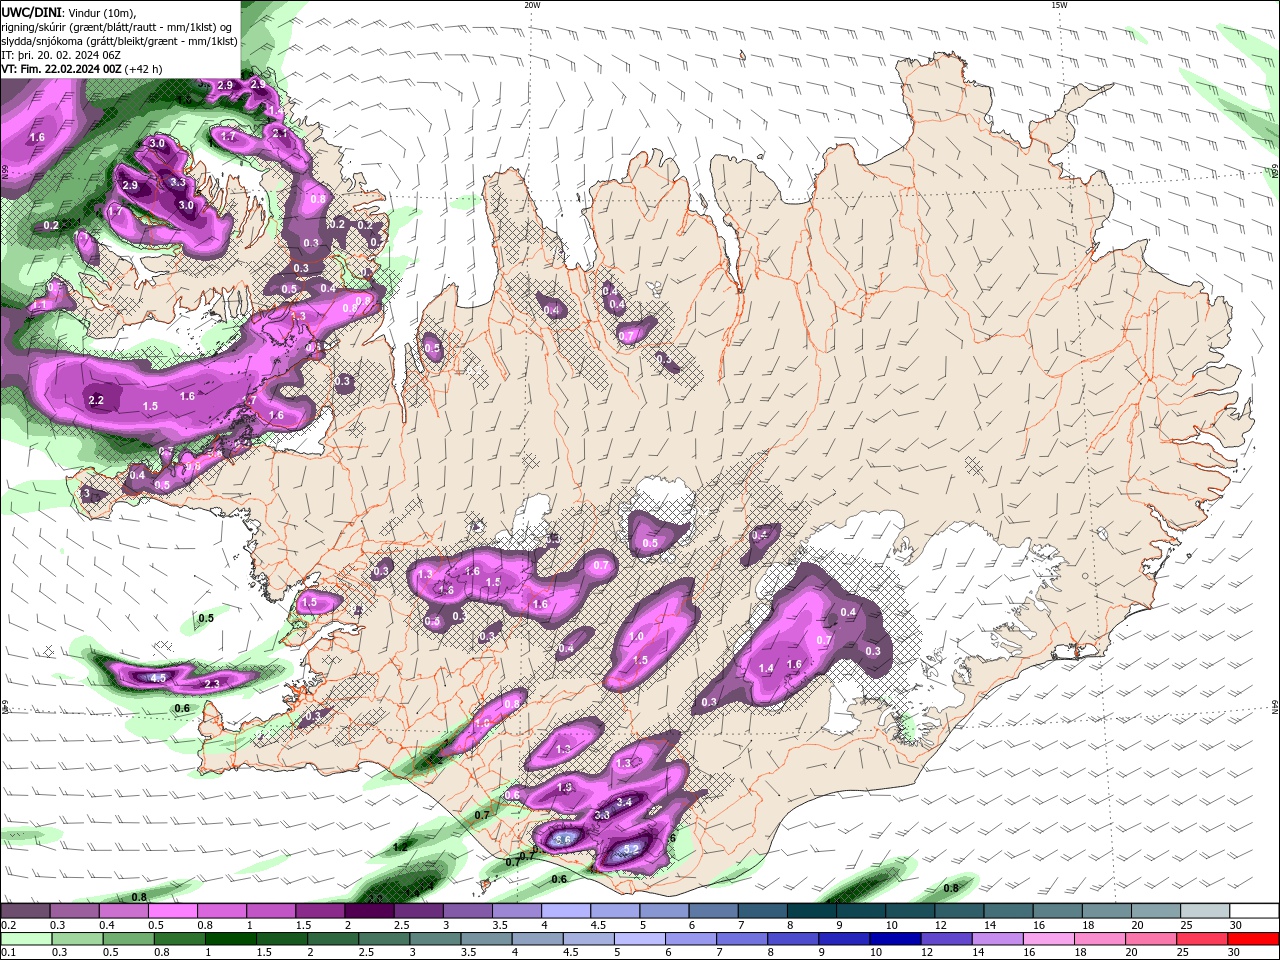Click the navy blue 10 swatch in rain legend
Screen dimensions: 1280x960
[x=895, y=939]
